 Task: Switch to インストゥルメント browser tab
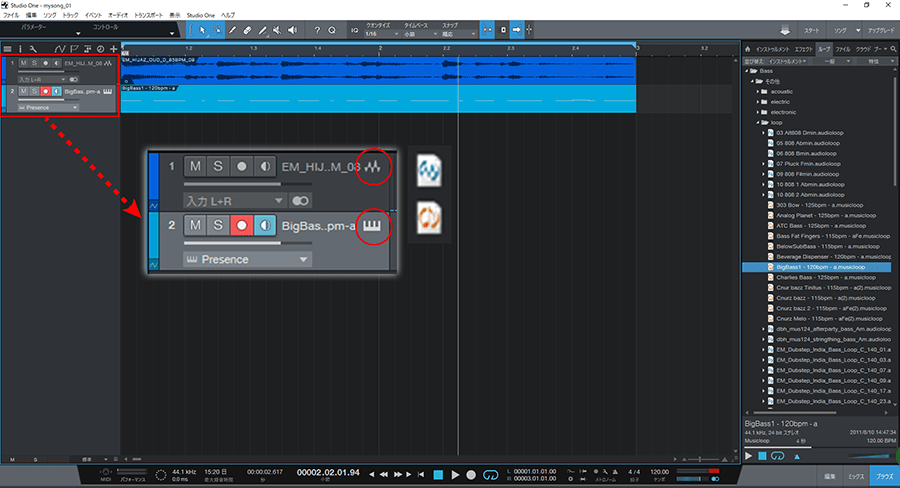coord(773,49)
